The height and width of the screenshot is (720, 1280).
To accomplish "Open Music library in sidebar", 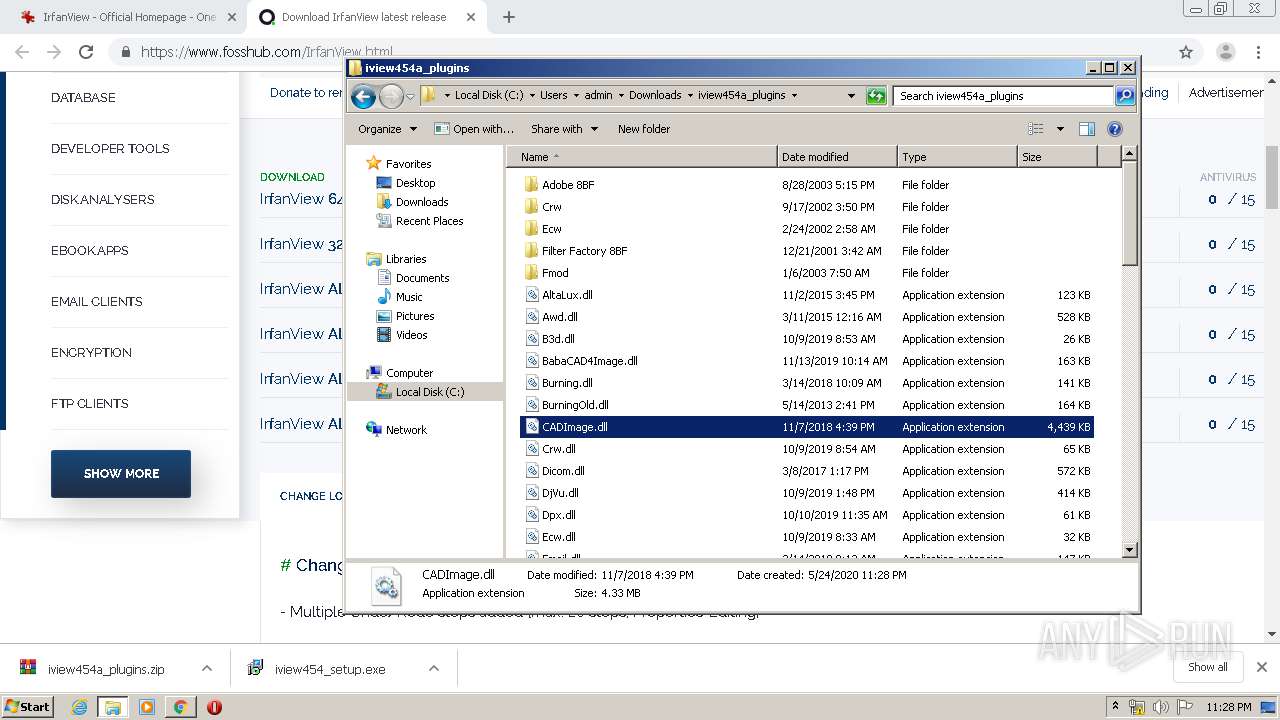I will point(408,297).
